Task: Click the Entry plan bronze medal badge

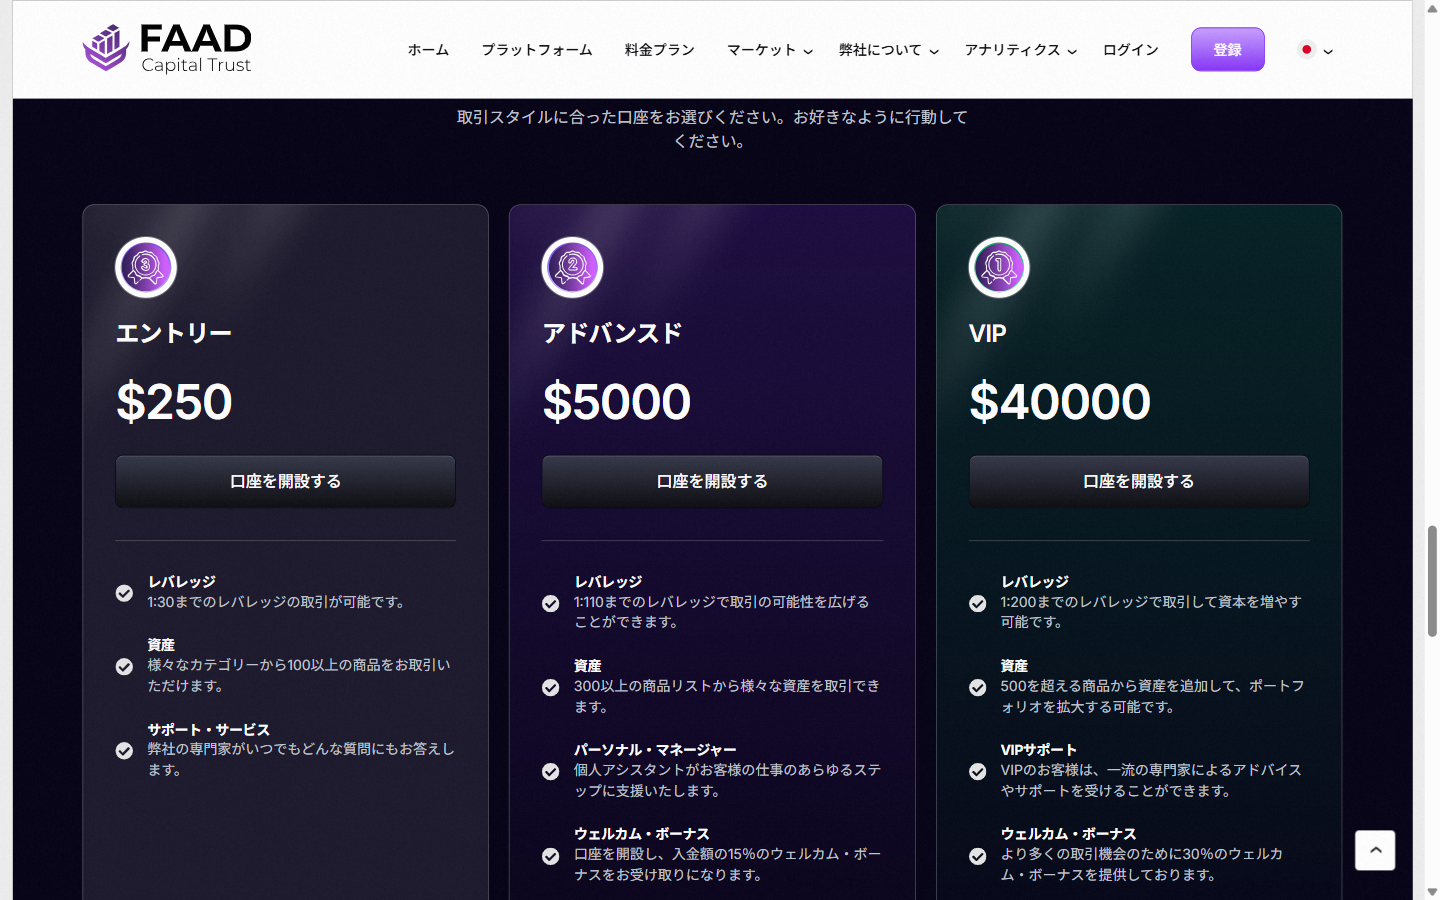Action: coord(146,267)
